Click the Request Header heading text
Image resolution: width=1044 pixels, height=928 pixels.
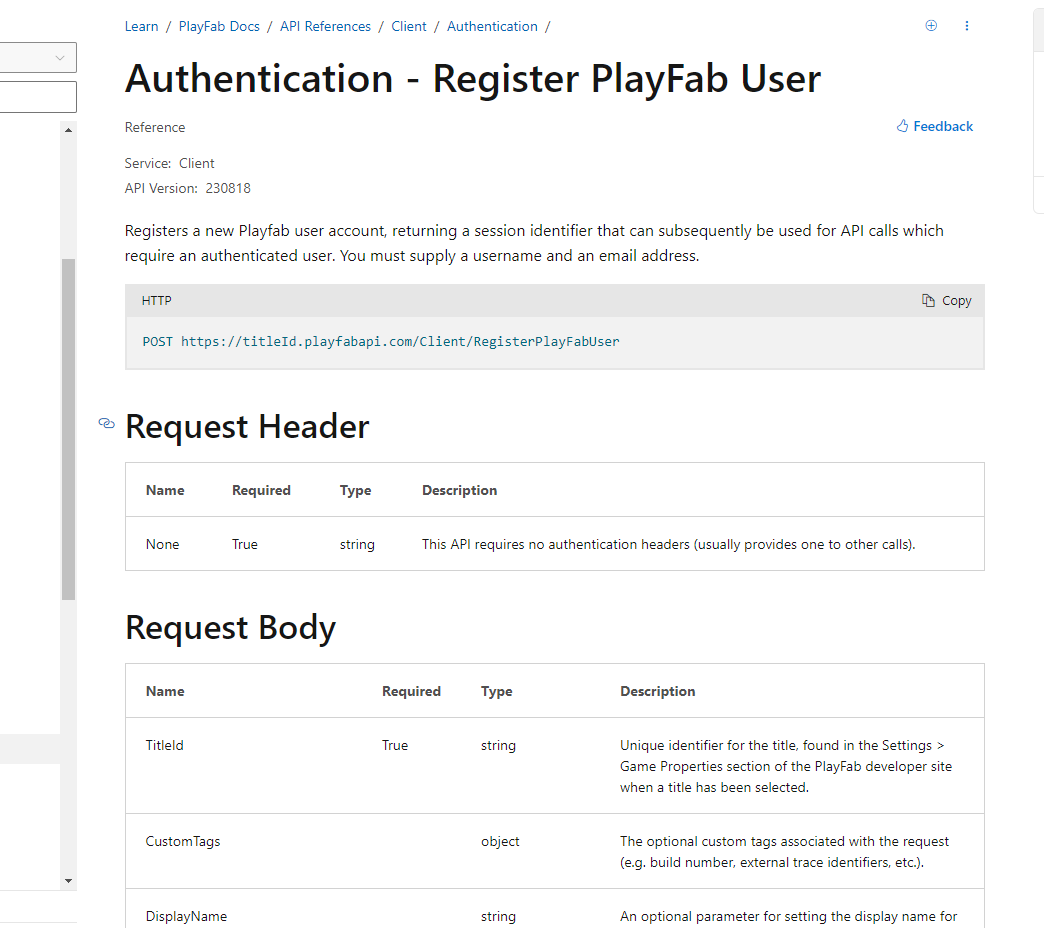(247, 426)
